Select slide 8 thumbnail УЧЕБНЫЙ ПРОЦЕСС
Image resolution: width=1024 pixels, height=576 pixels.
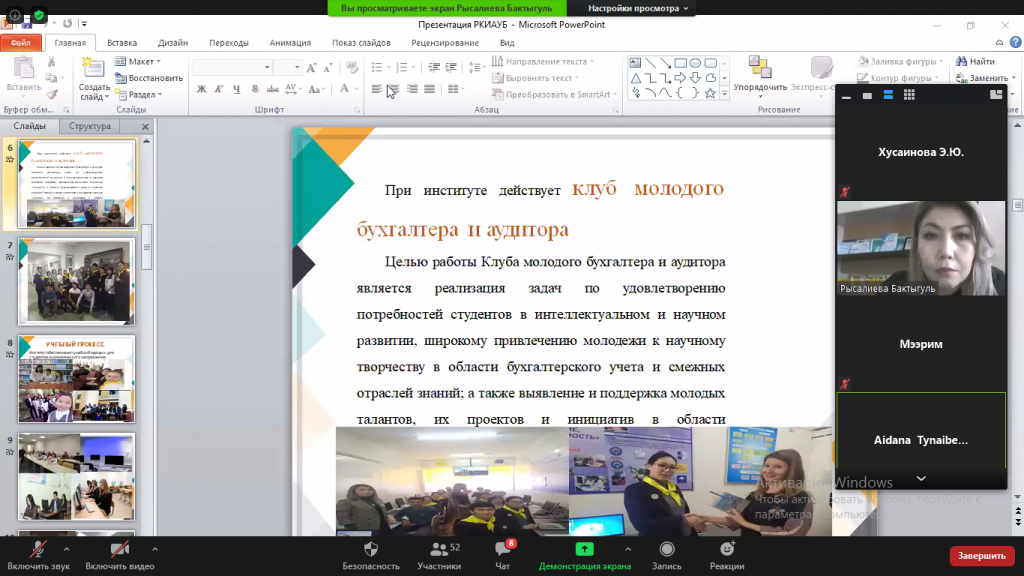click(x=76, y=379)
